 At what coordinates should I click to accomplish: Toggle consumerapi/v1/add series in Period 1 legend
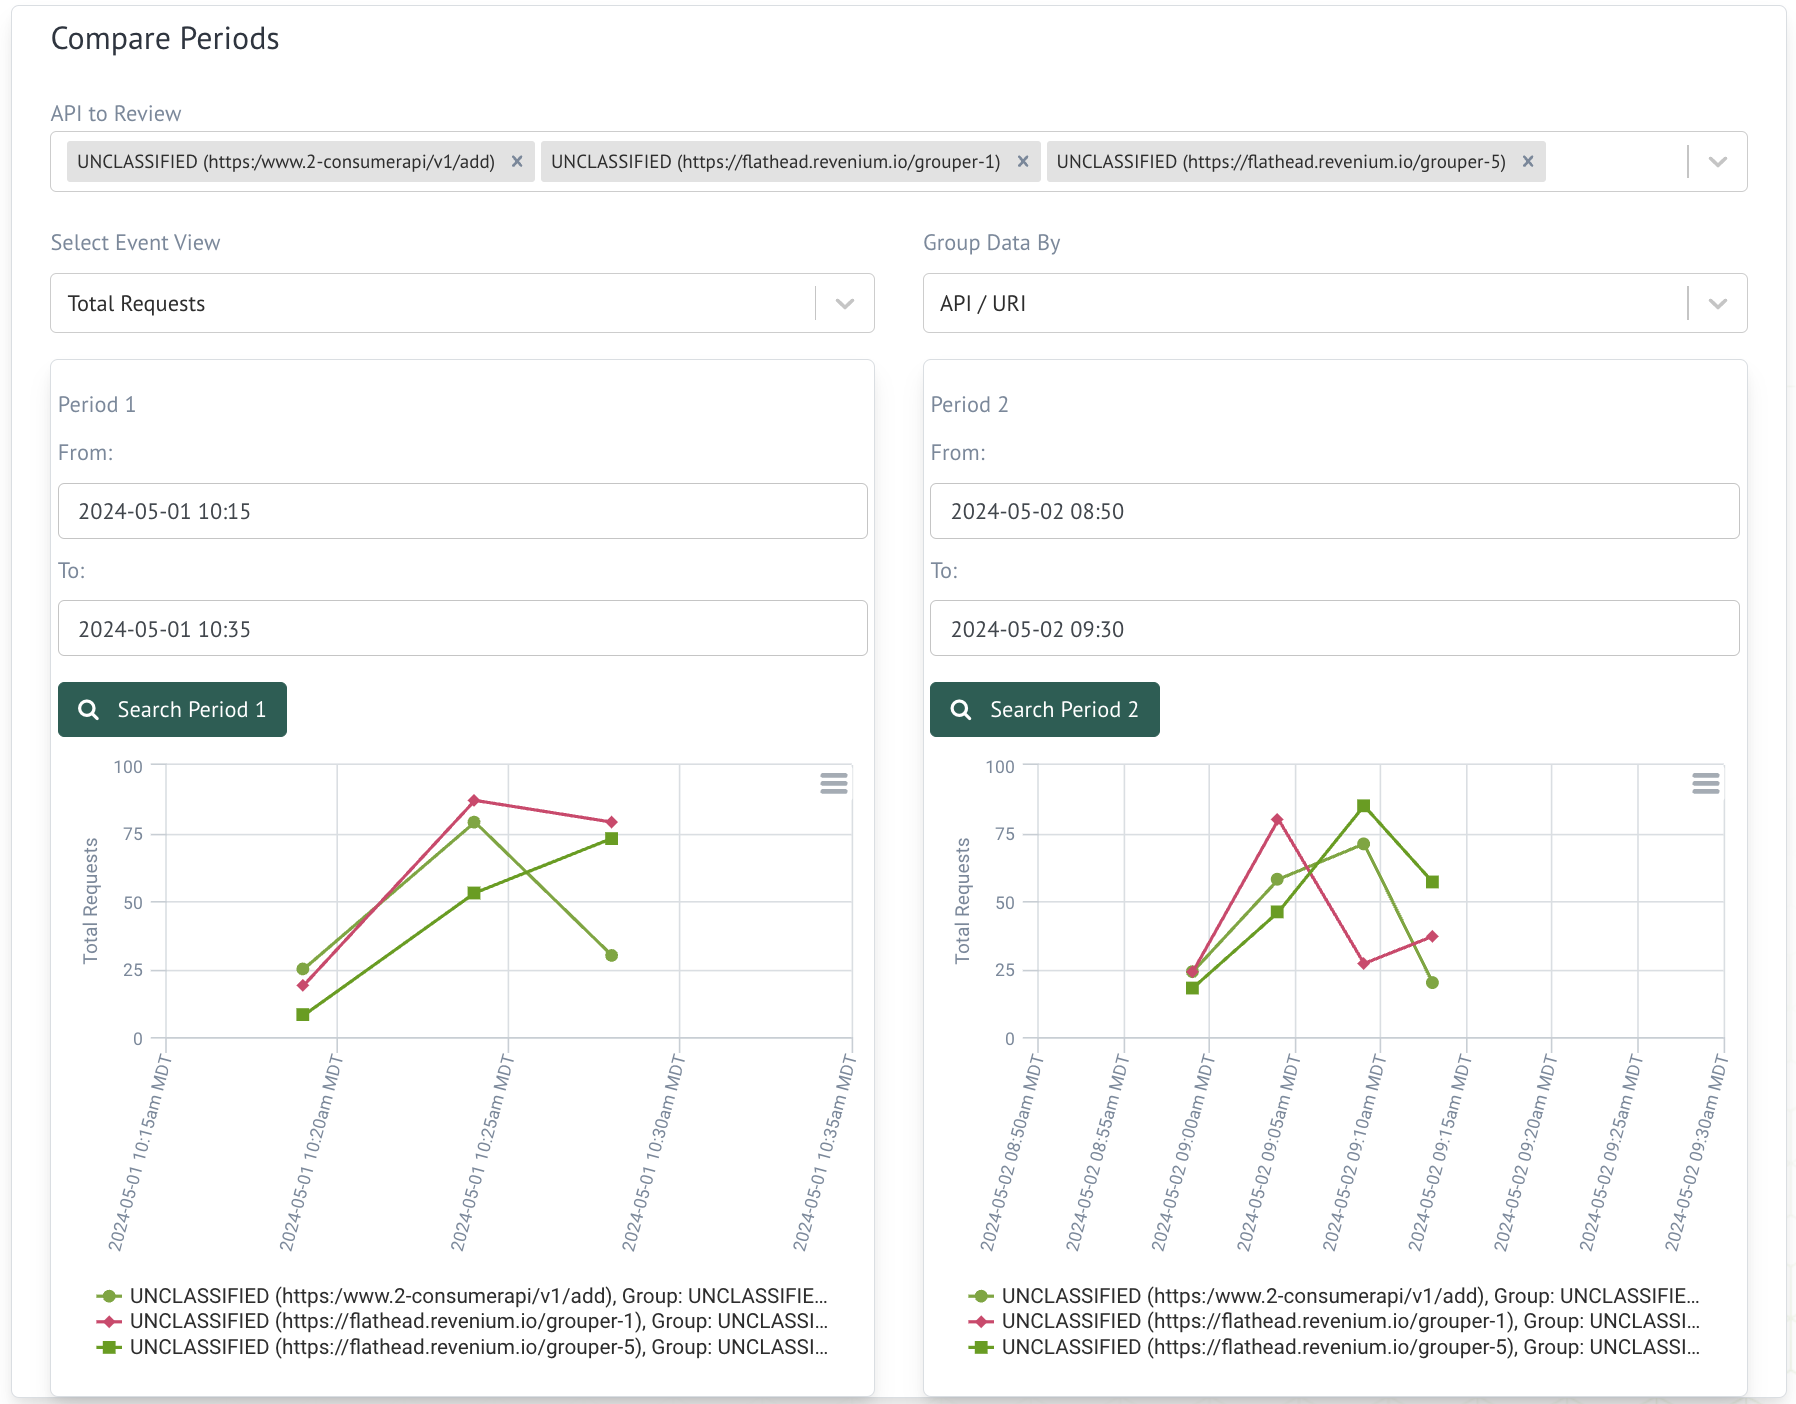coord(478,1296)
